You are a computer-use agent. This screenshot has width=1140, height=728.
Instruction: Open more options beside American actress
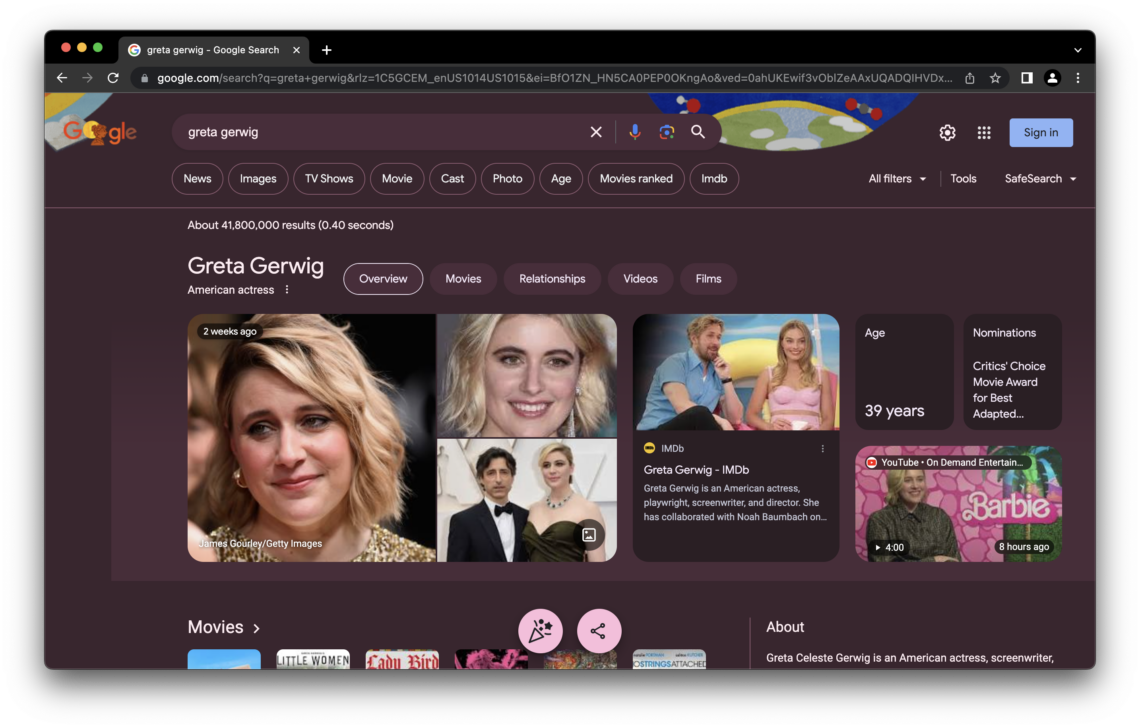[287, 289]
